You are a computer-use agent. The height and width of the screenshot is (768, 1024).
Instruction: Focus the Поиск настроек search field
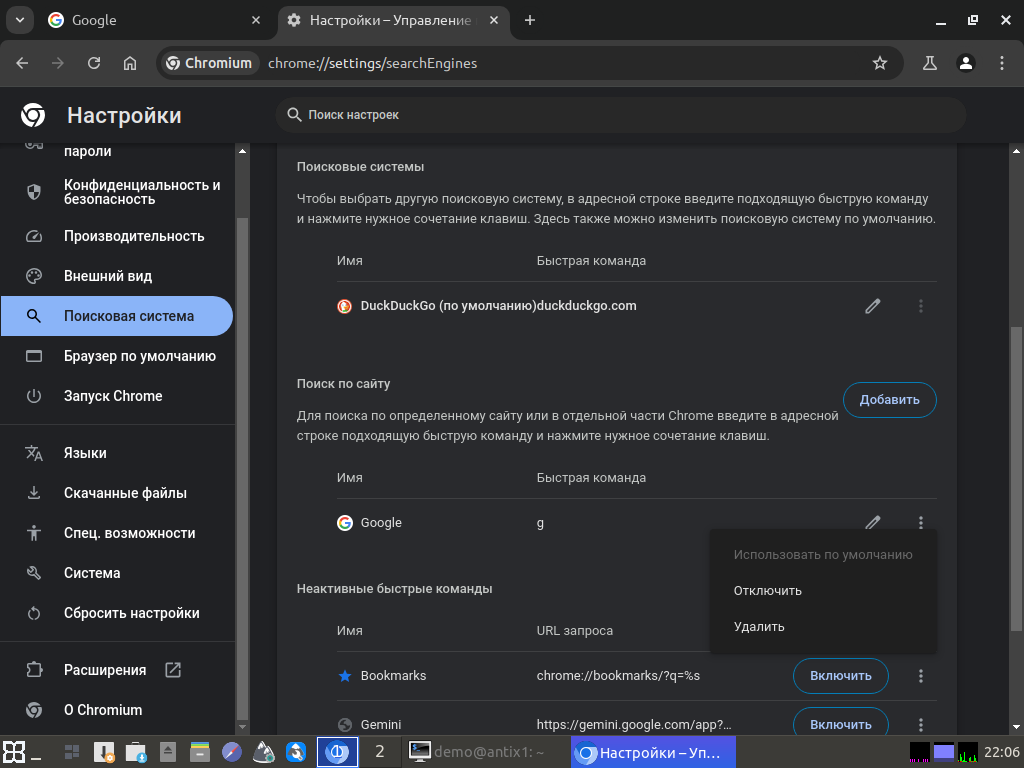coord(620,115)
